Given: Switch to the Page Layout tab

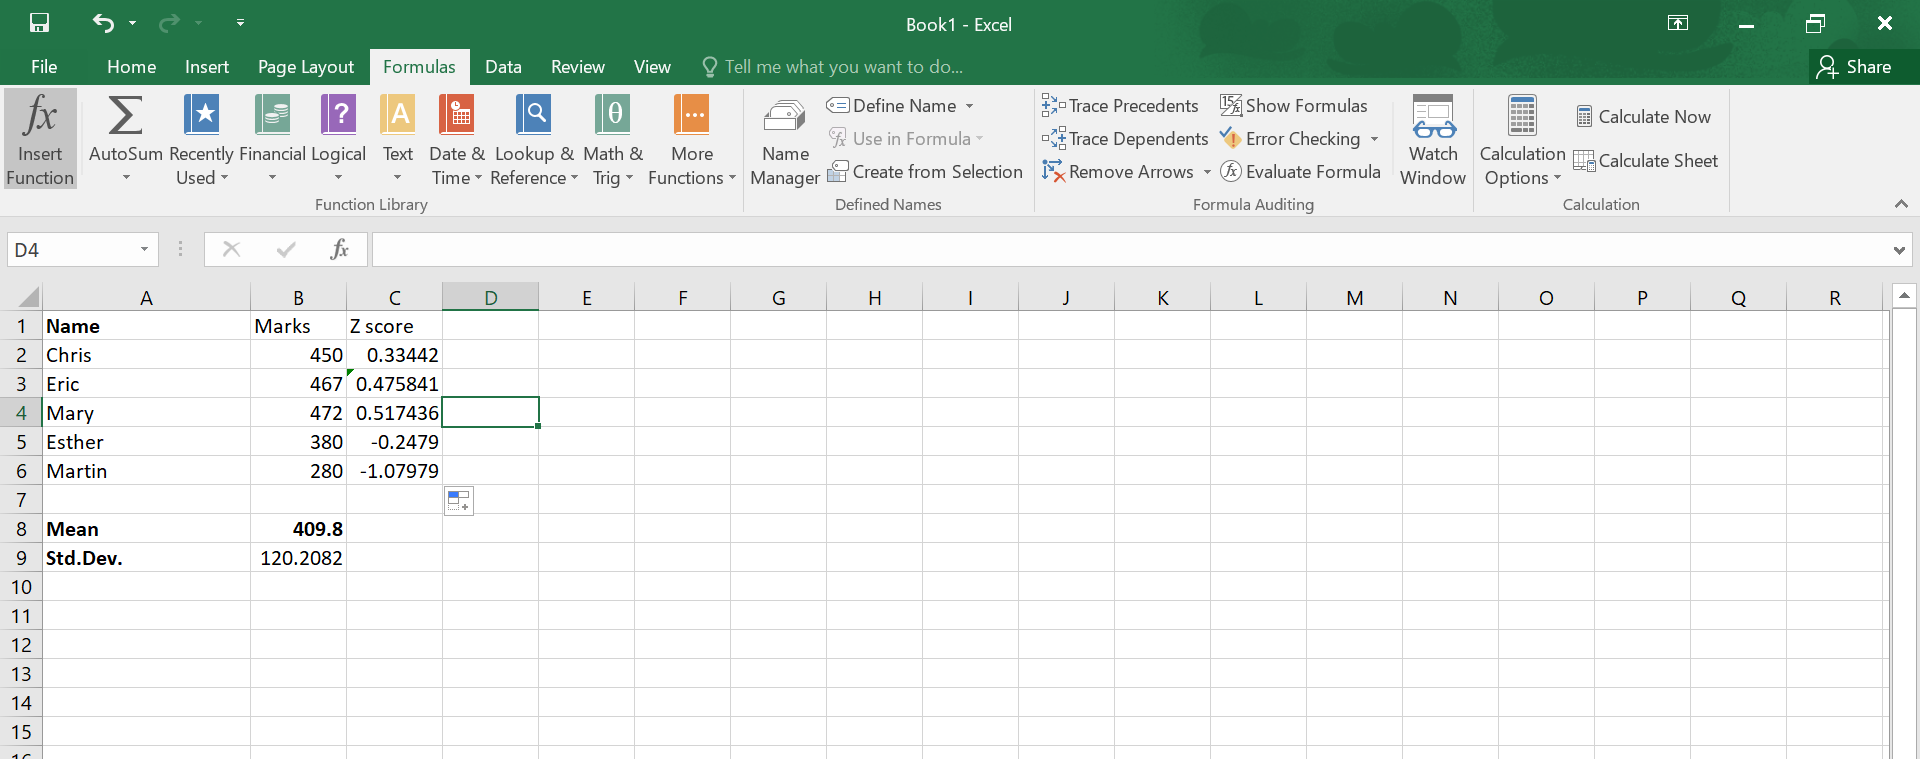Looking at the screenshot, I should (306, 67).
